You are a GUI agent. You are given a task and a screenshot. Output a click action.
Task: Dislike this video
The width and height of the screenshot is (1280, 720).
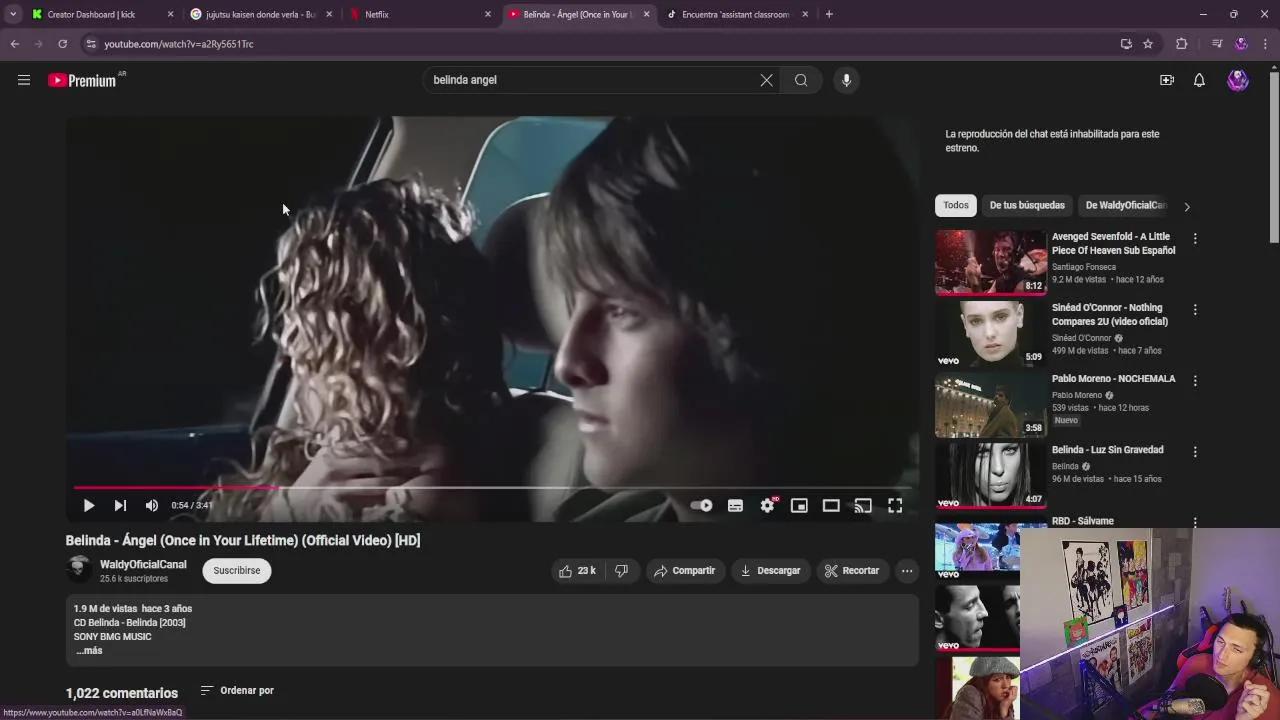[621, 571]
